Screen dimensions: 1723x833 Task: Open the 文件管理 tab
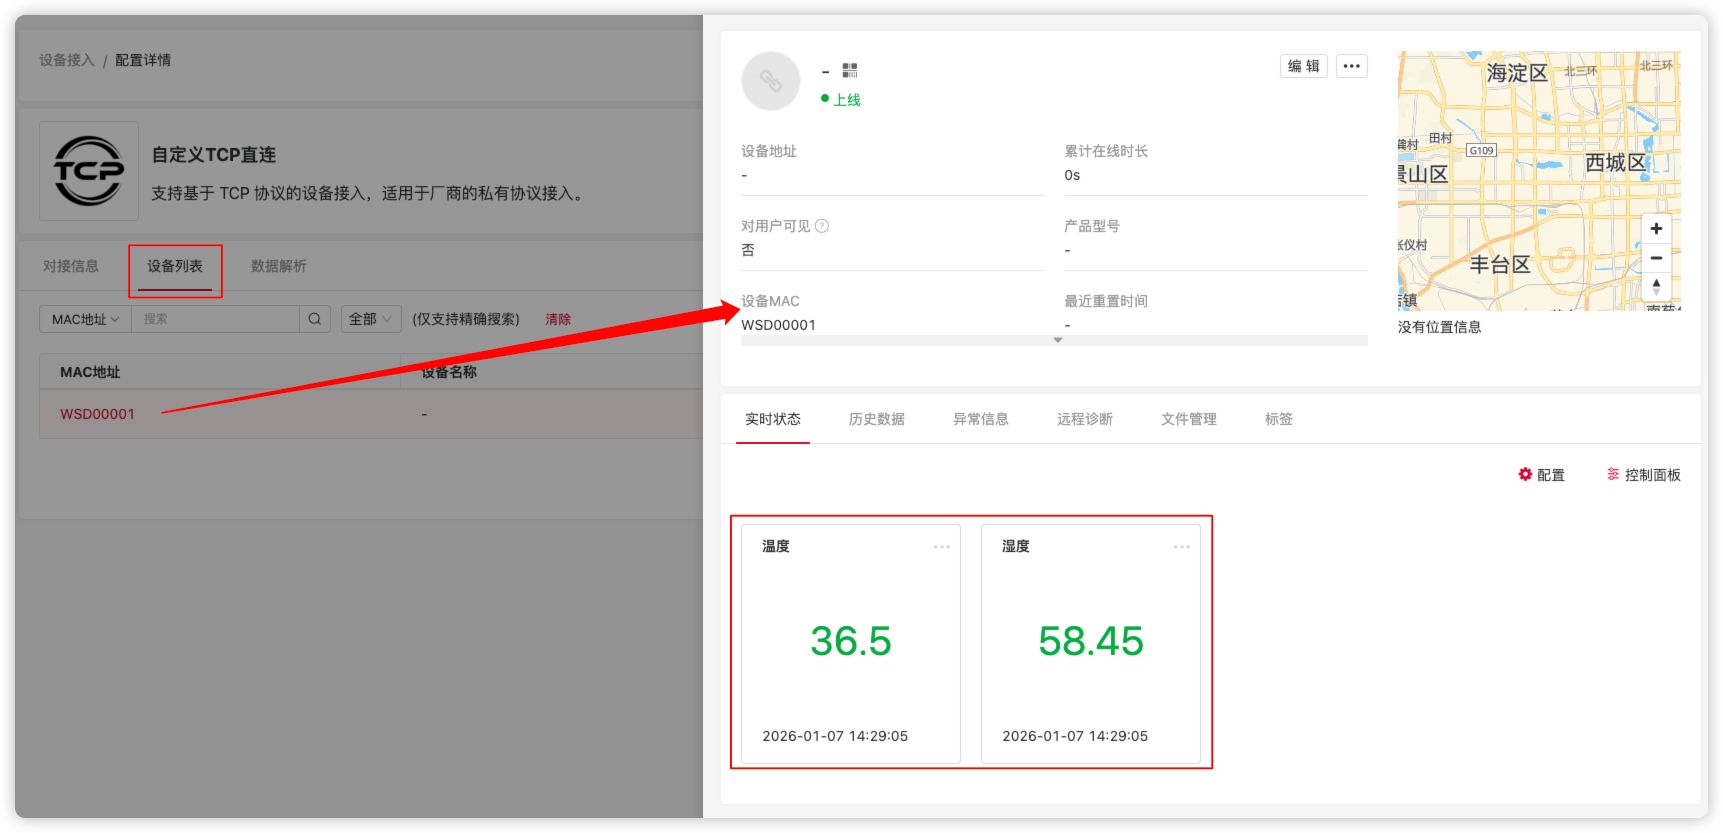coord(1189,419)
